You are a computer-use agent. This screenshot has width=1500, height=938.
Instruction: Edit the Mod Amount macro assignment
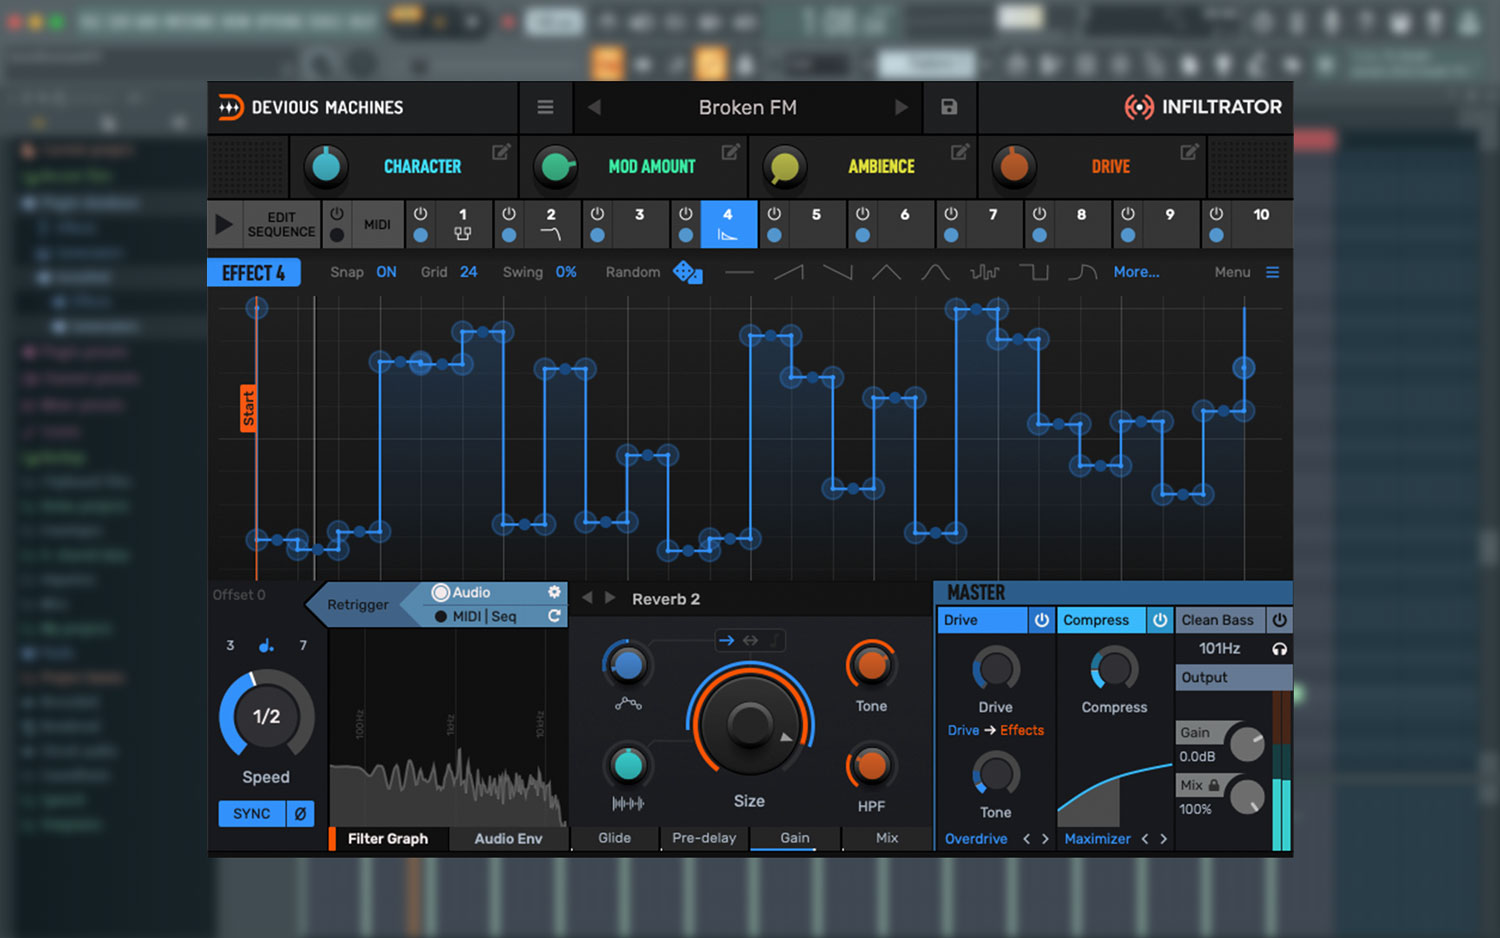pyautogui.click(x=731, y=152)
